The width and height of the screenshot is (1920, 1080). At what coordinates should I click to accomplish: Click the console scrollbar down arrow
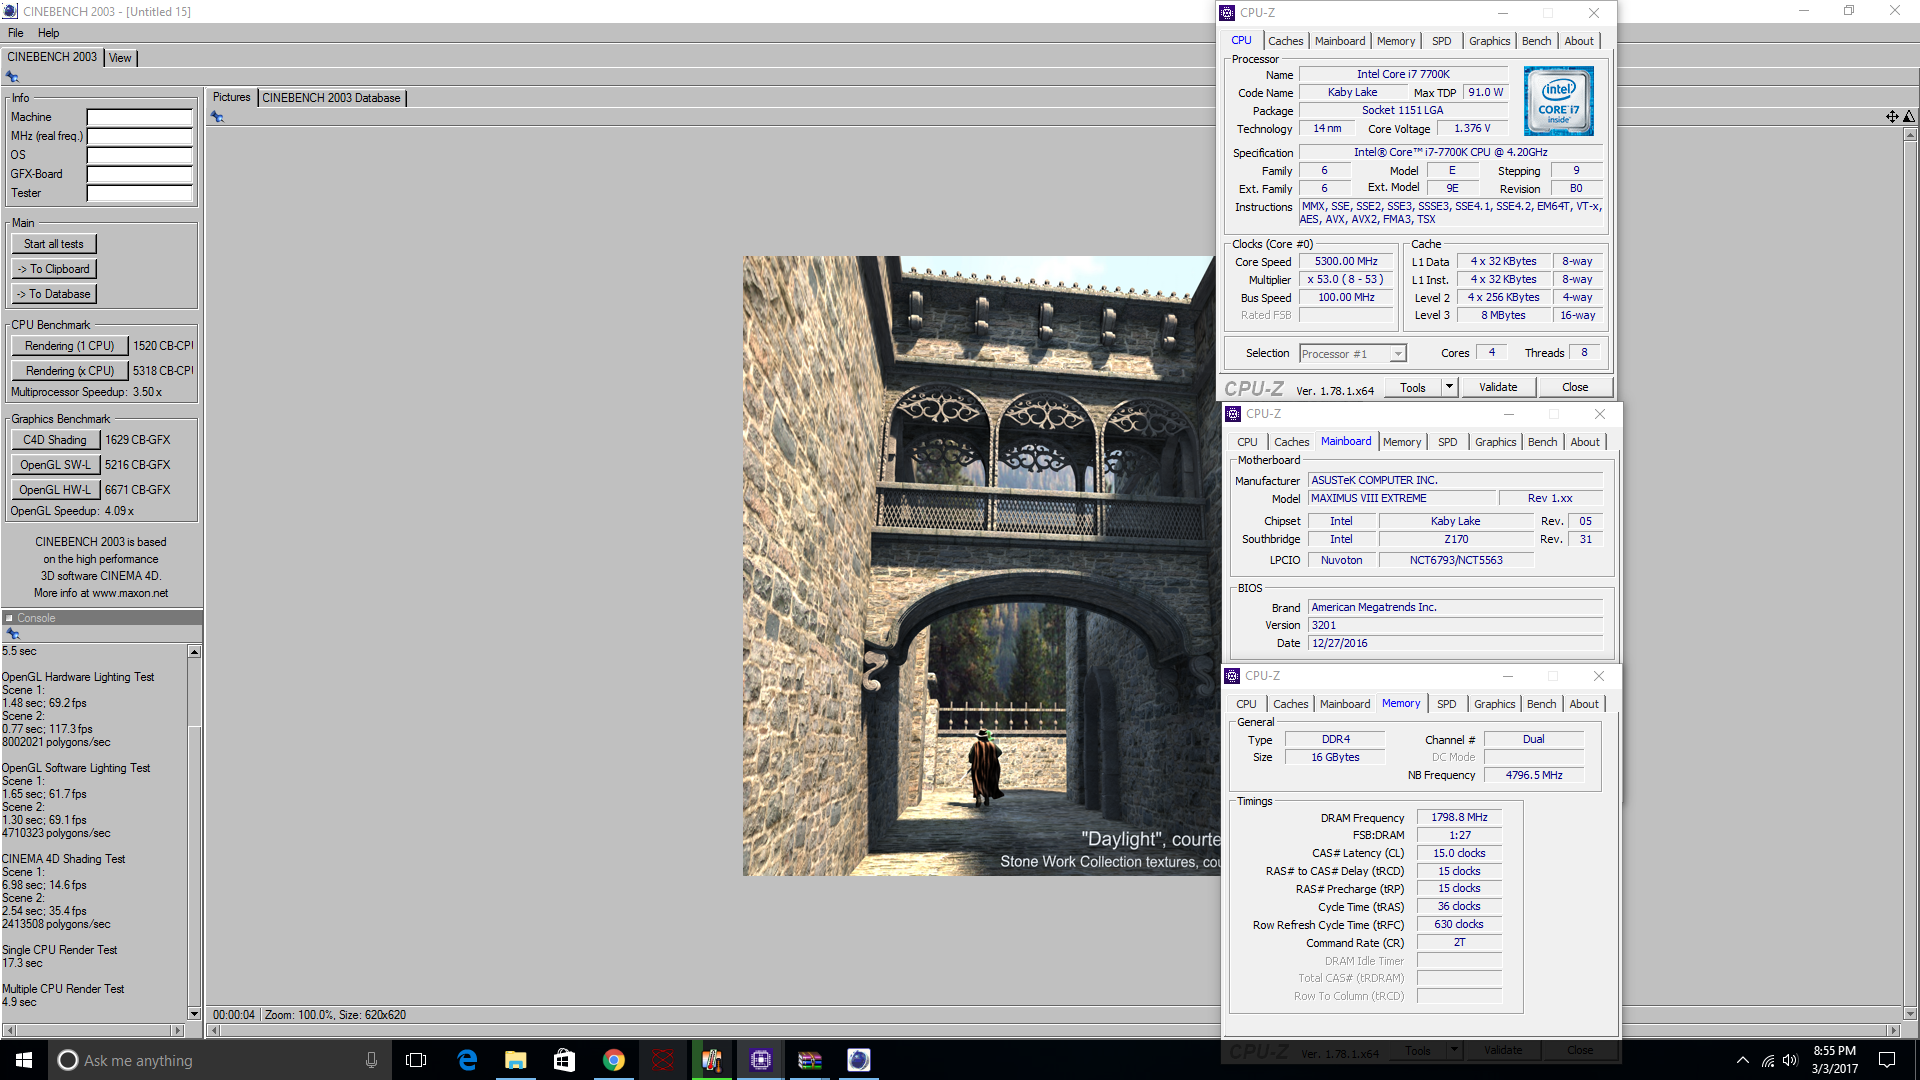(194, 1014)
